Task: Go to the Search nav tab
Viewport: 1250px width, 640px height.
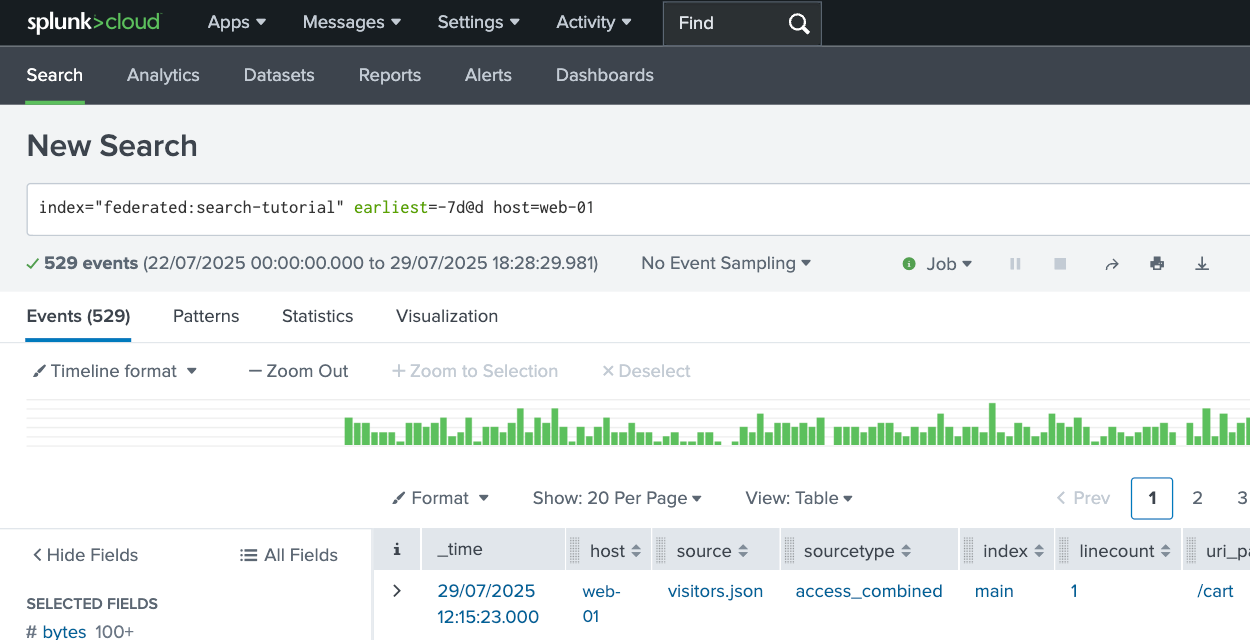Action: tap(55, 75)
